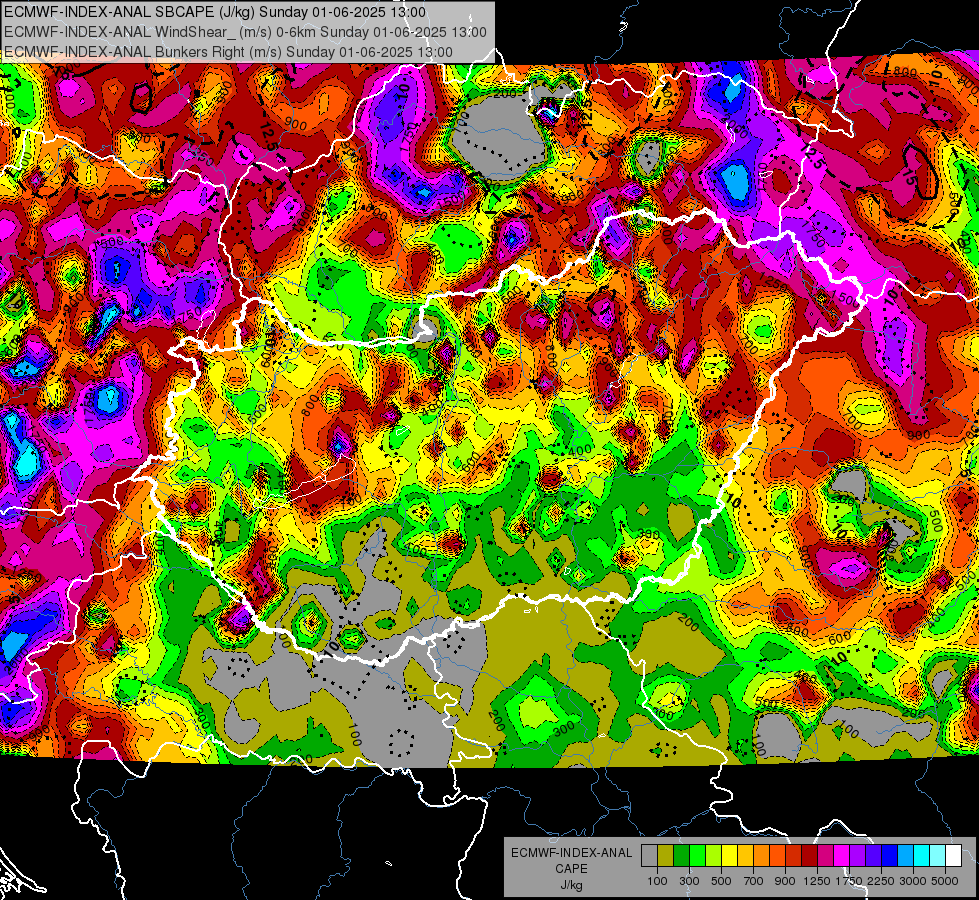Click the crimson-pink swatch after the 1250 tick
The width and height of the screenshot is (979, 900).
click(825, 856)
